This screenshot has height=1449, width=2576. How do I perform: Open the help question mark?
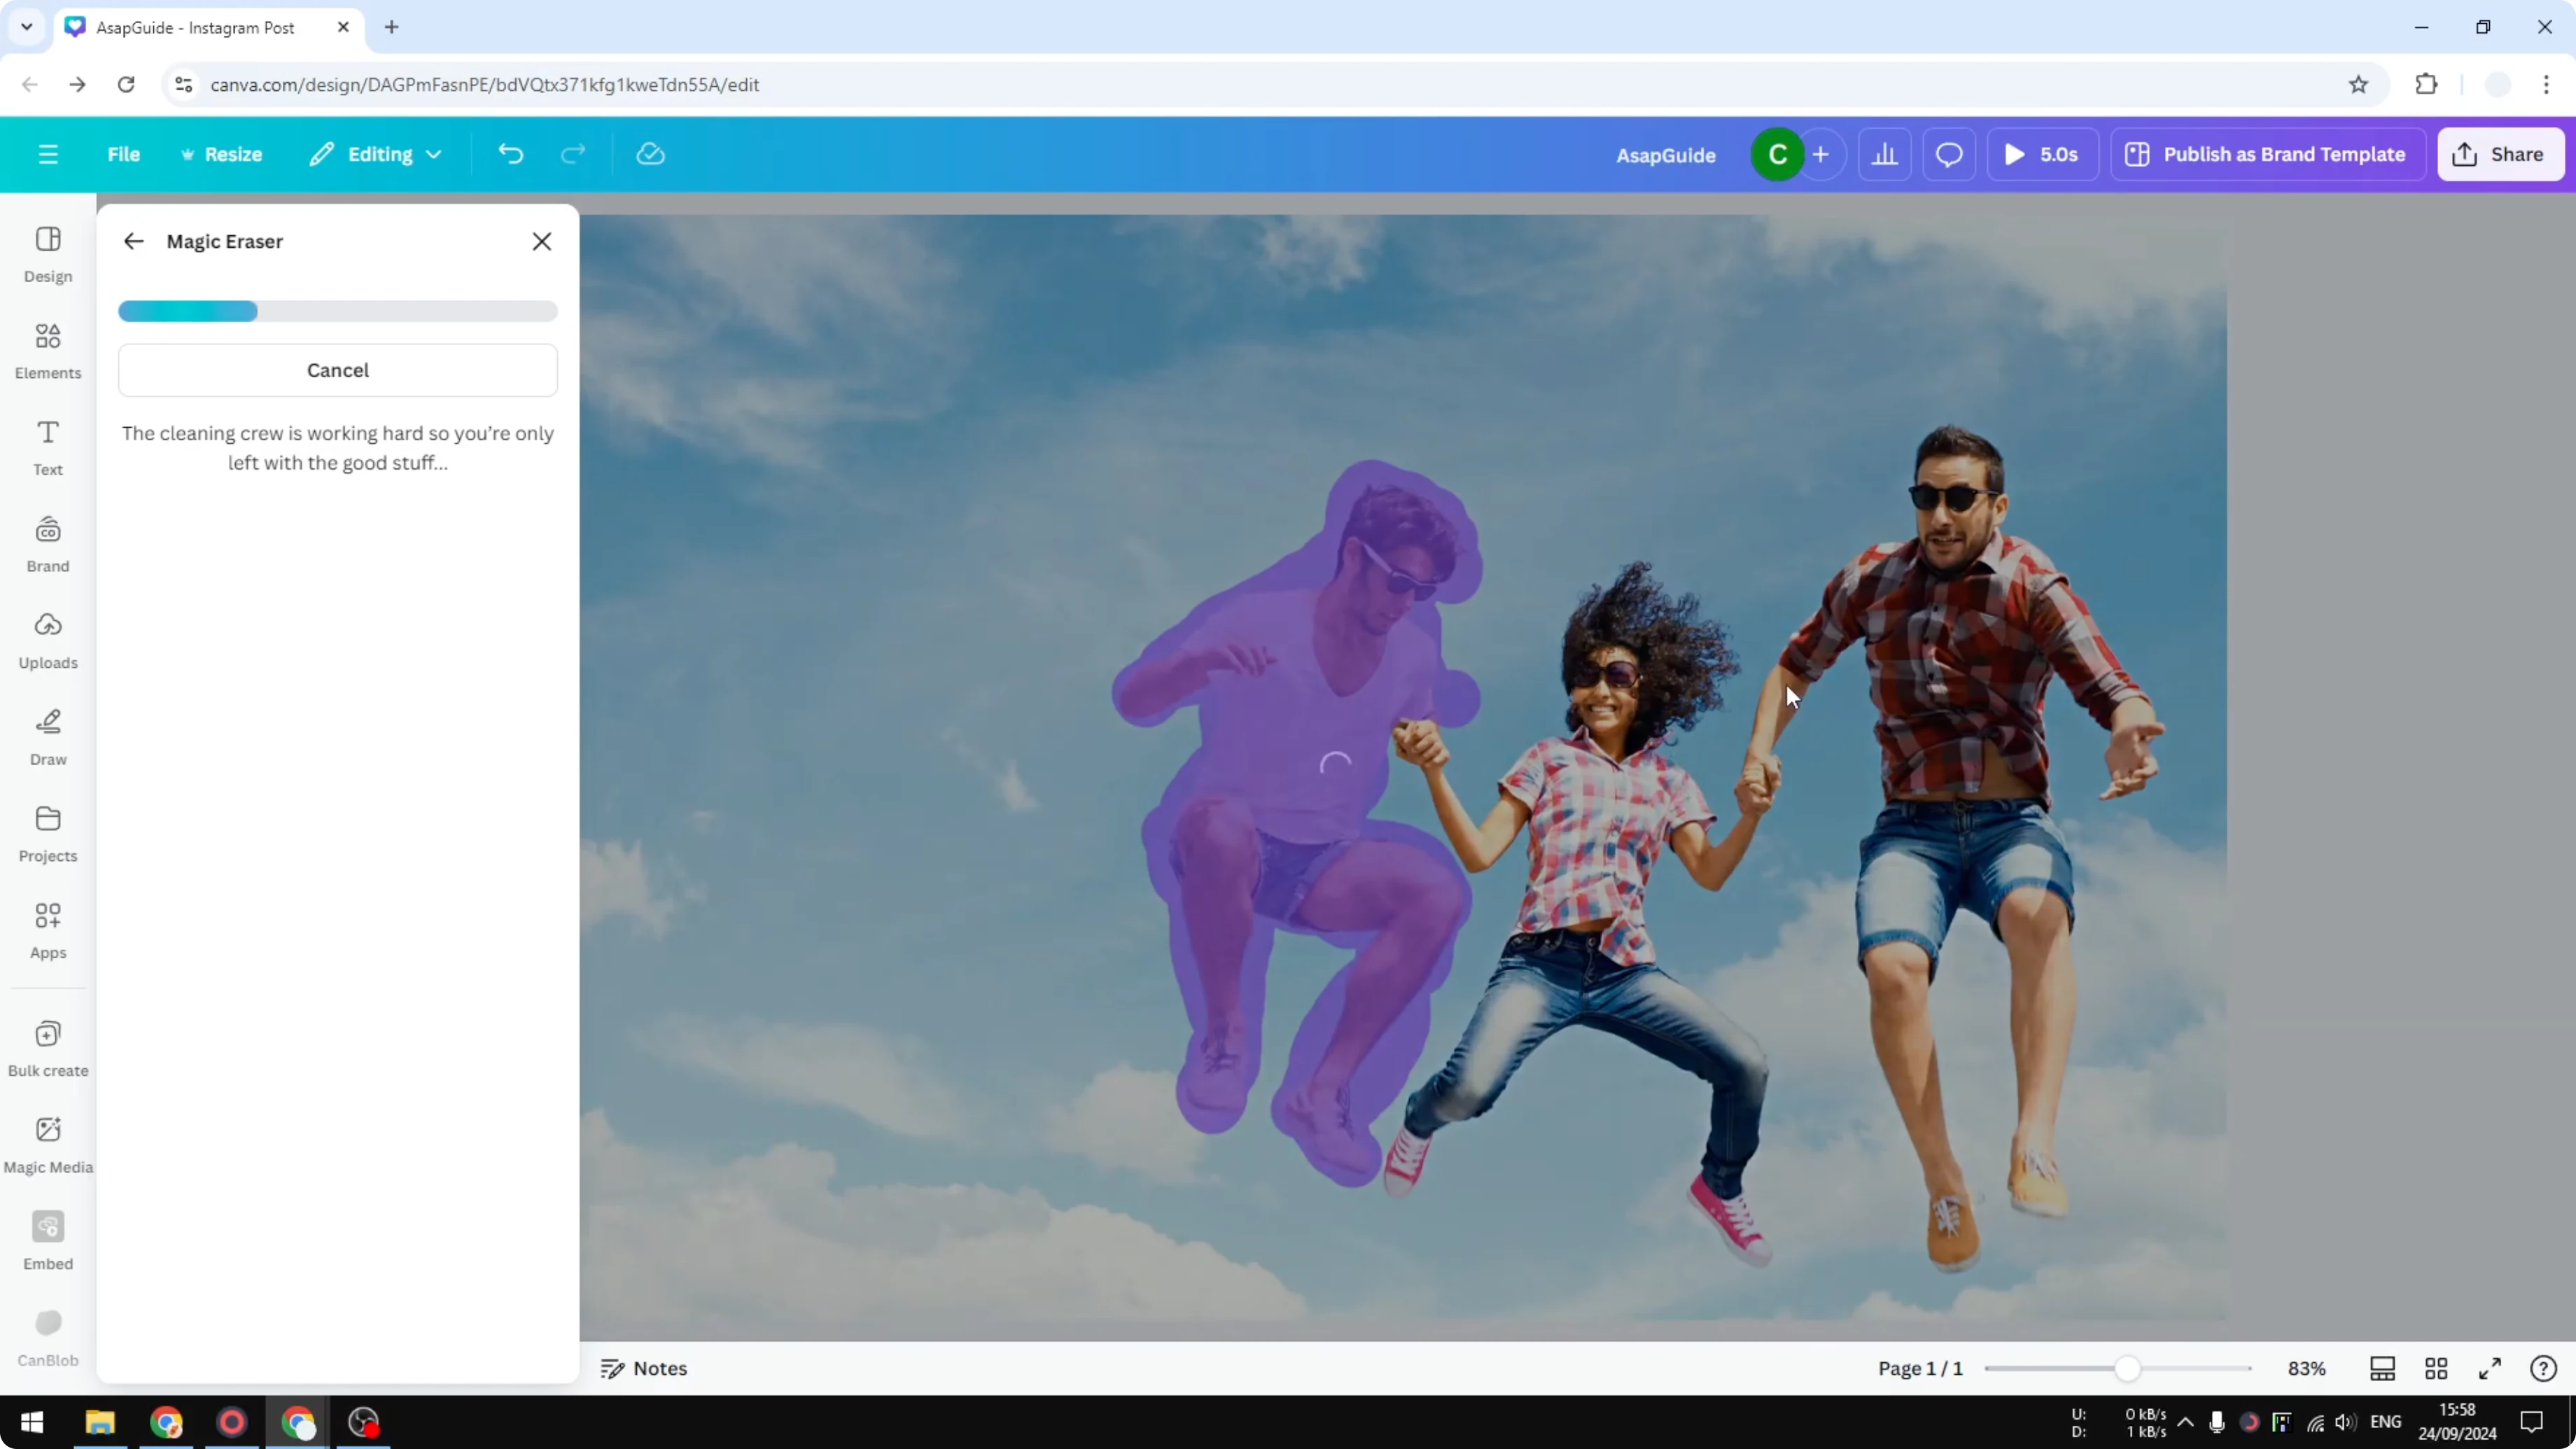[x=2544, y=1368]
